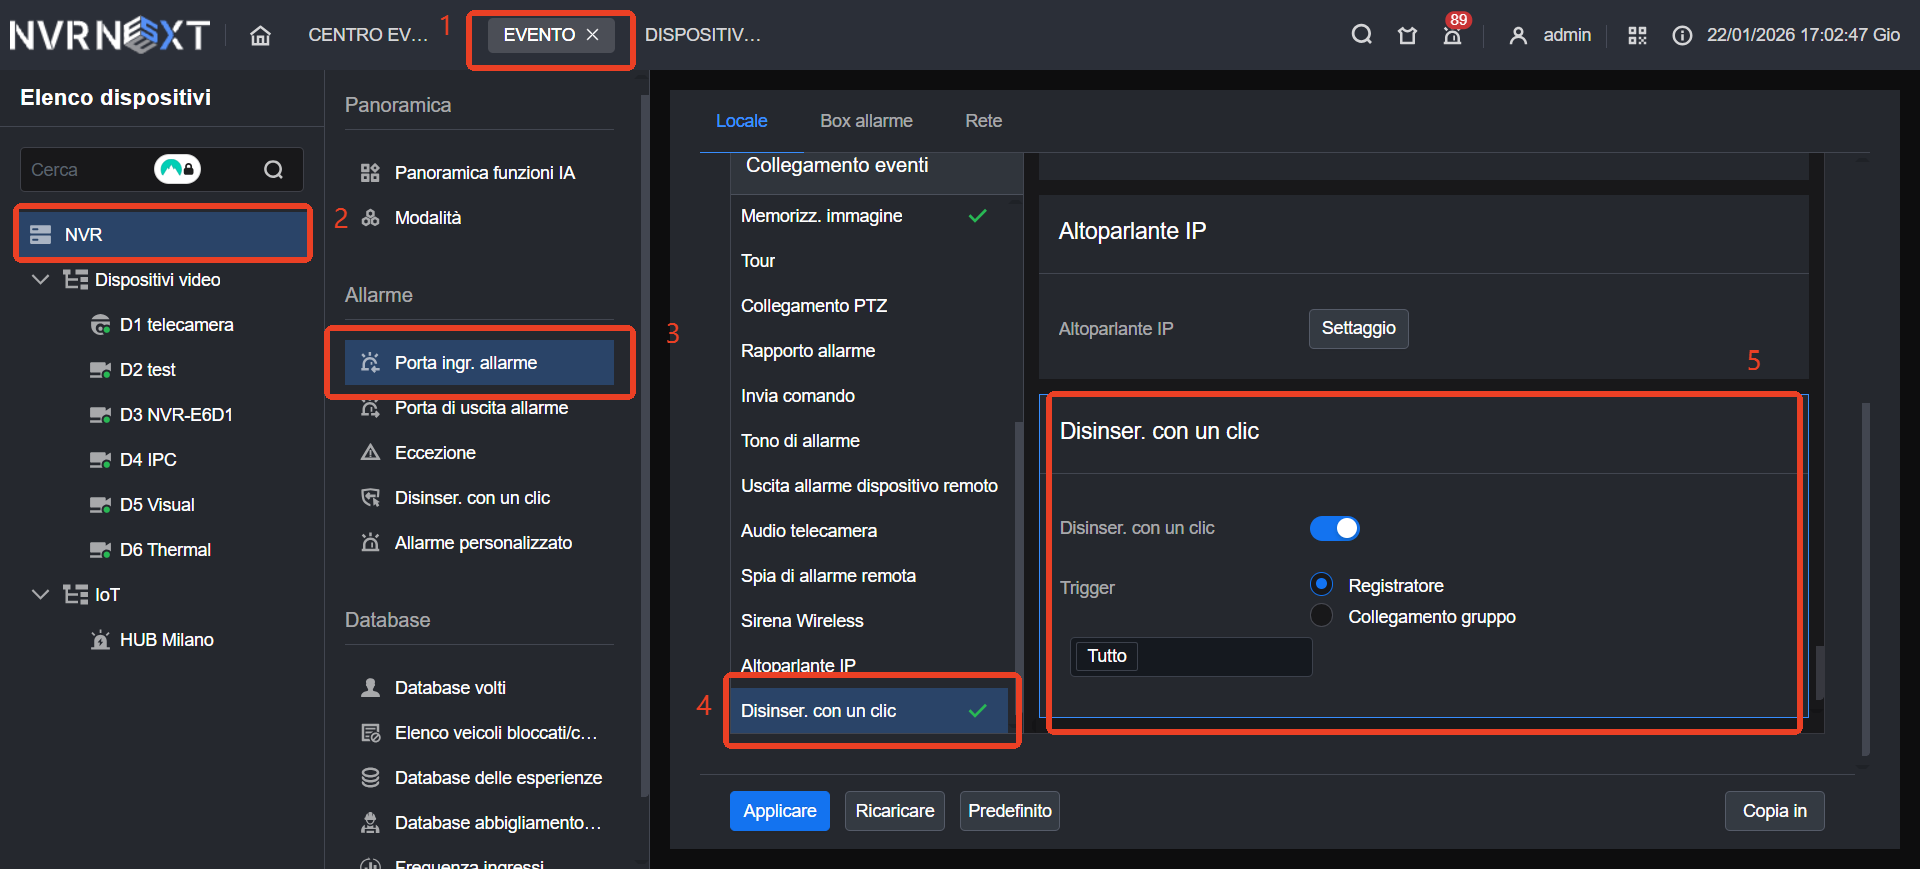Click the info icon beside date
The image size is (1920, 869).
[1682, 36]
